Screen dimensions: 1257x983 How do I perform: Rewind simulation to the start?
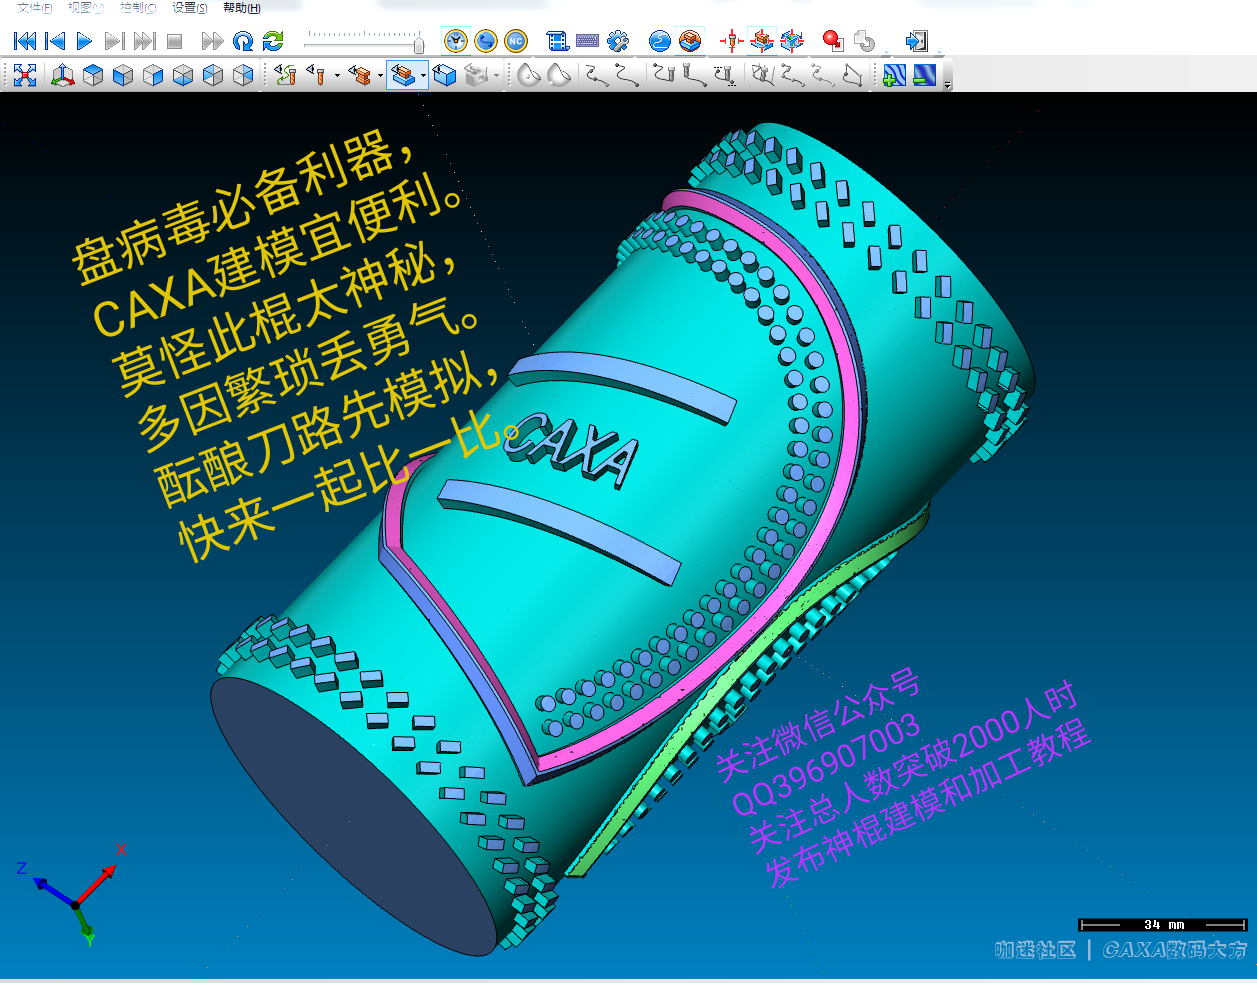point(25,41)
